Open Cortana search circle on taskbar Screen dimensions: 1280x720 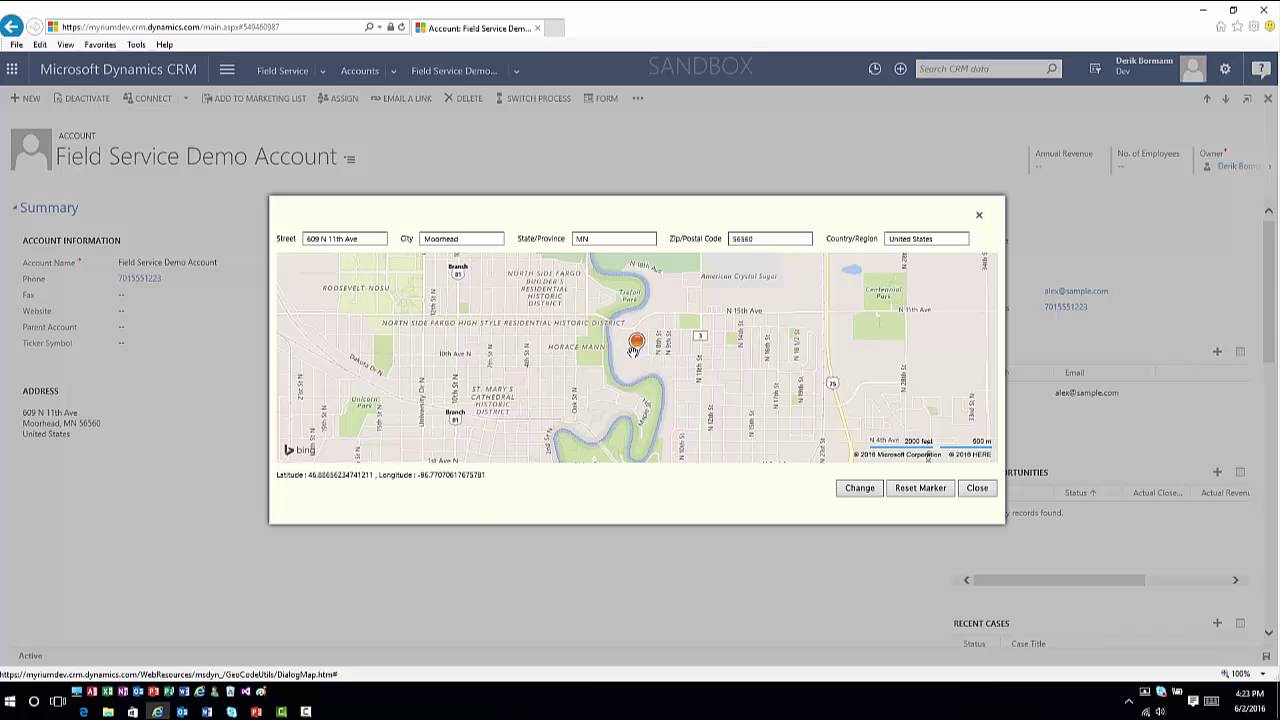(34, 702)
